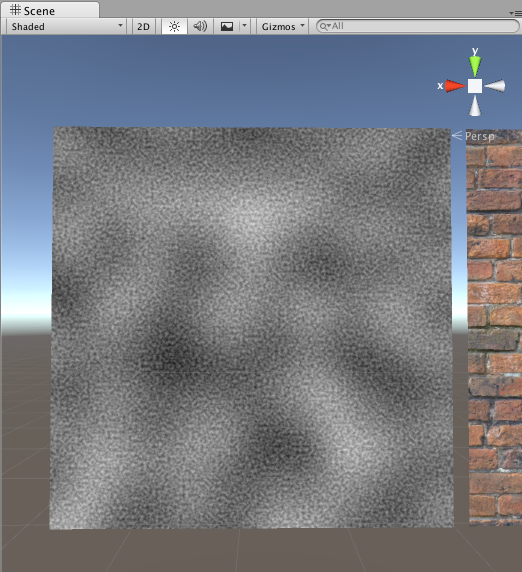522x572 pixels.
Task: Select the brick wall object
Action: [495, 327]
